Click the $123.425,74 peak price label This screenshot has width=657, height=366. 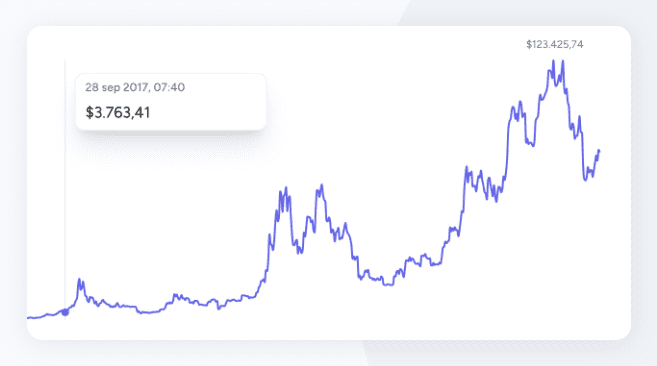click(x=554, y=44)
